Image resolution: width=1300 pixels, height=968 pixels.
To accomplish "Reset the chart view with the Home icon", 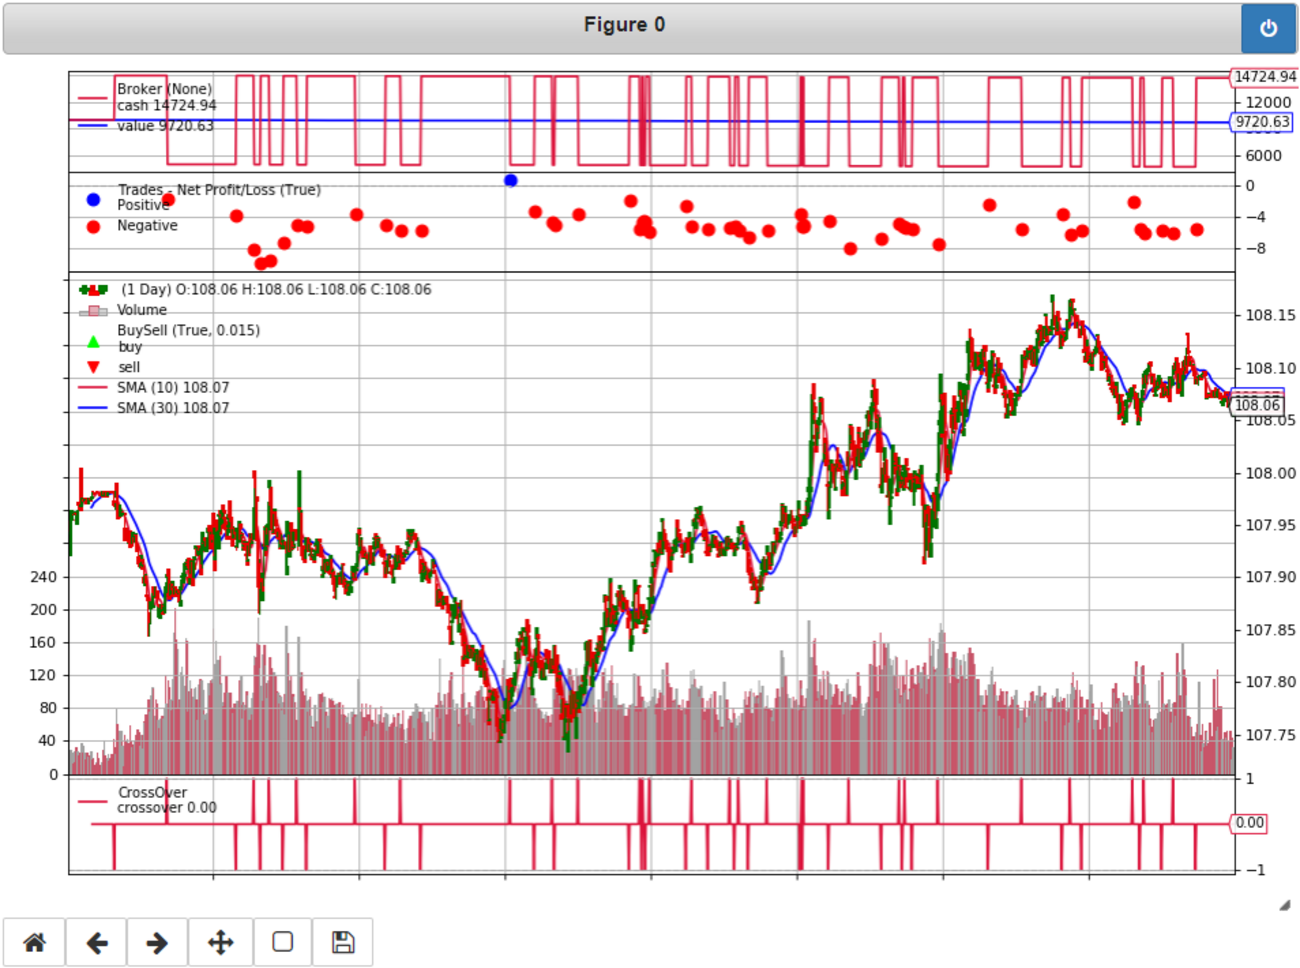I will [x=35, y=942].
